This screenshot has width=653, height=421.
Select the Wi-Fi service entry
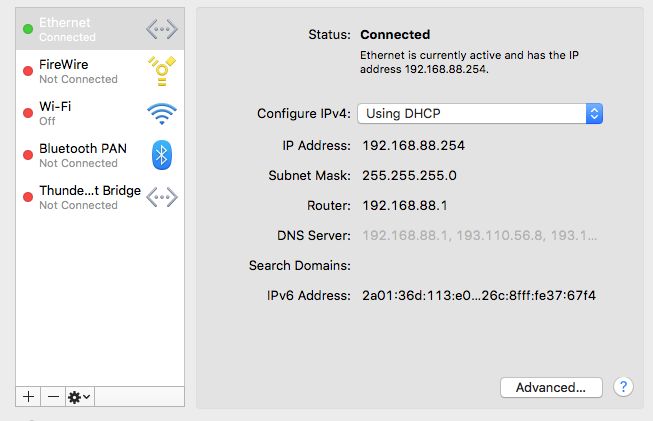coord(100,113)
